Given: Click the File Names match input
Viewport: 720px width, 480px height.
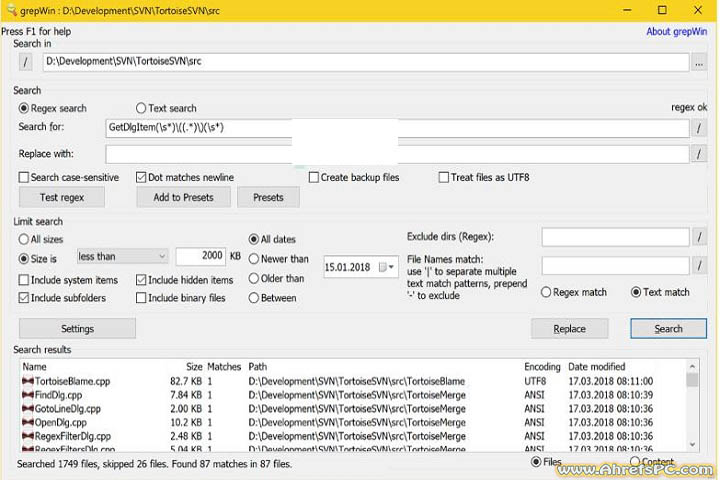Looking at the screenshot, I should [x=615, y=265].
